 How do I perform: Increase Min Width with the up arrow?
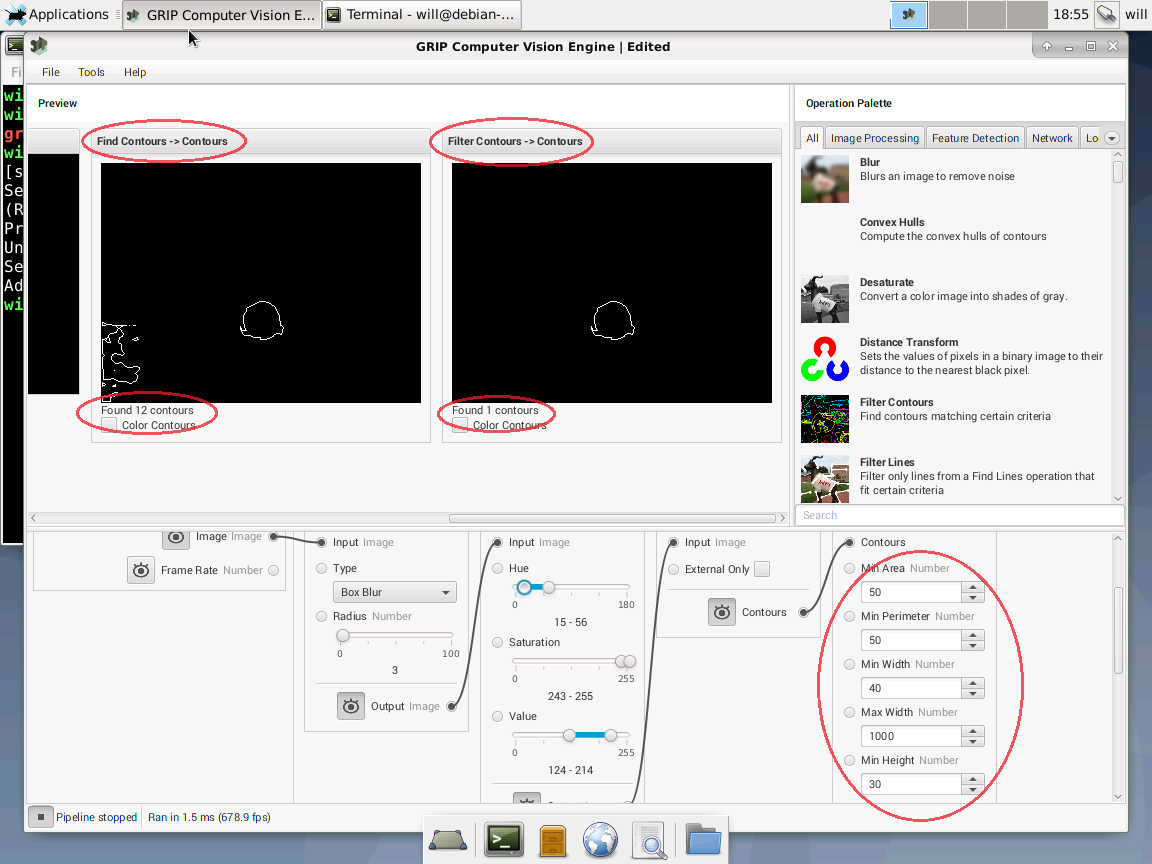coord(973,683)
